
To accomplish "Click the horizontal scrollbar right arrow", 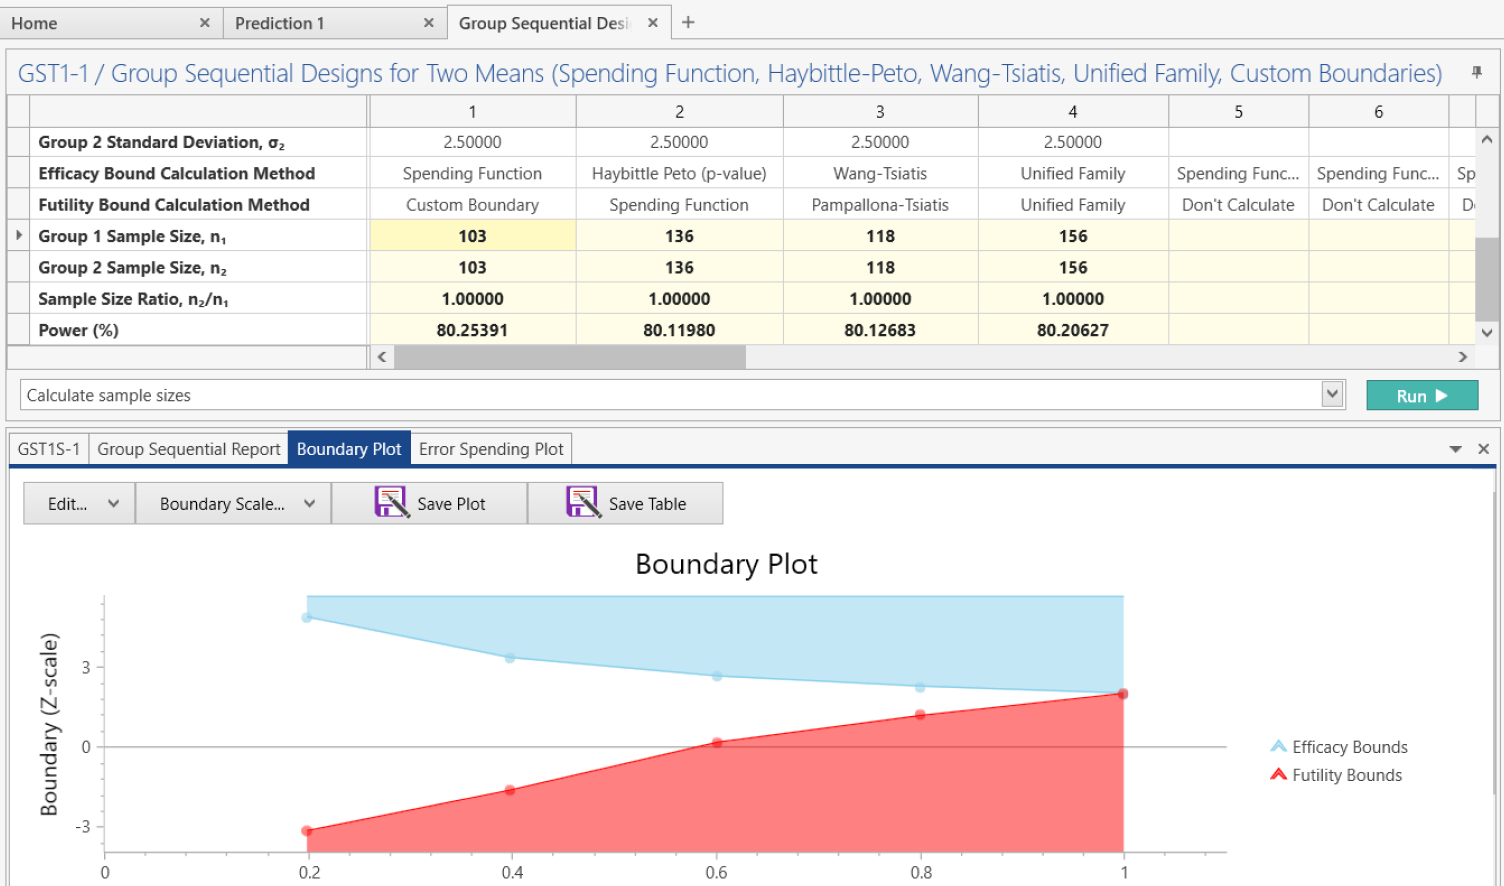I will pos(1463,356).
